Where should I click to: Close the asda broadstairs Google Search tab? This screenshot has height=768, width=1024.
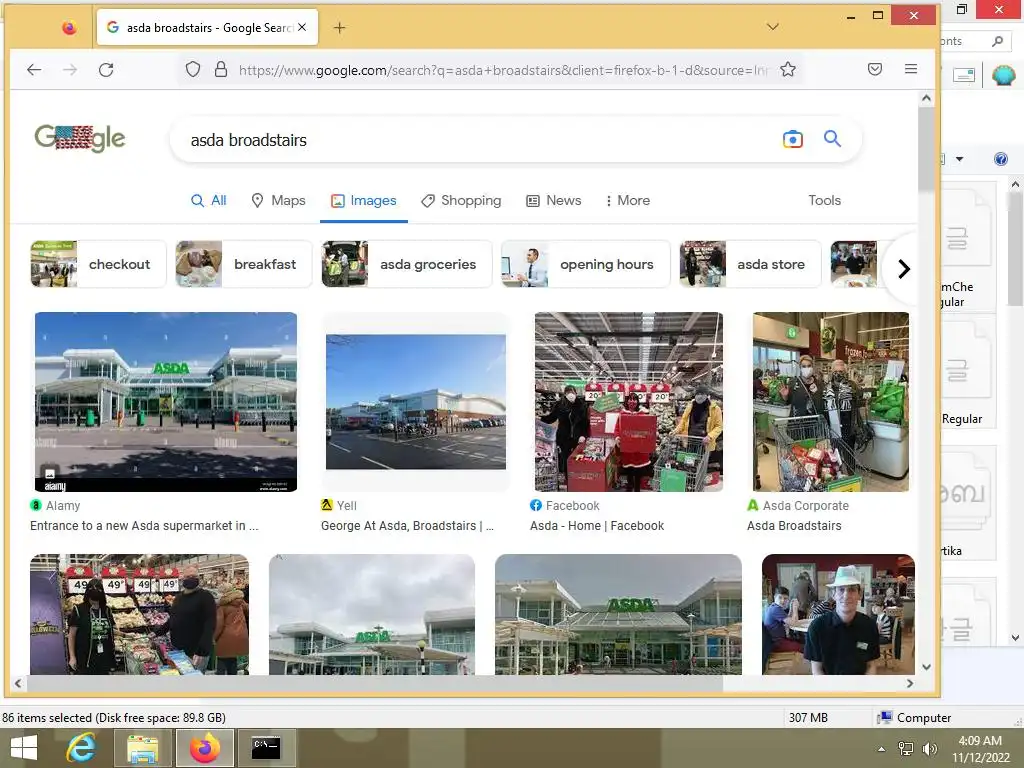click(302, 27)
